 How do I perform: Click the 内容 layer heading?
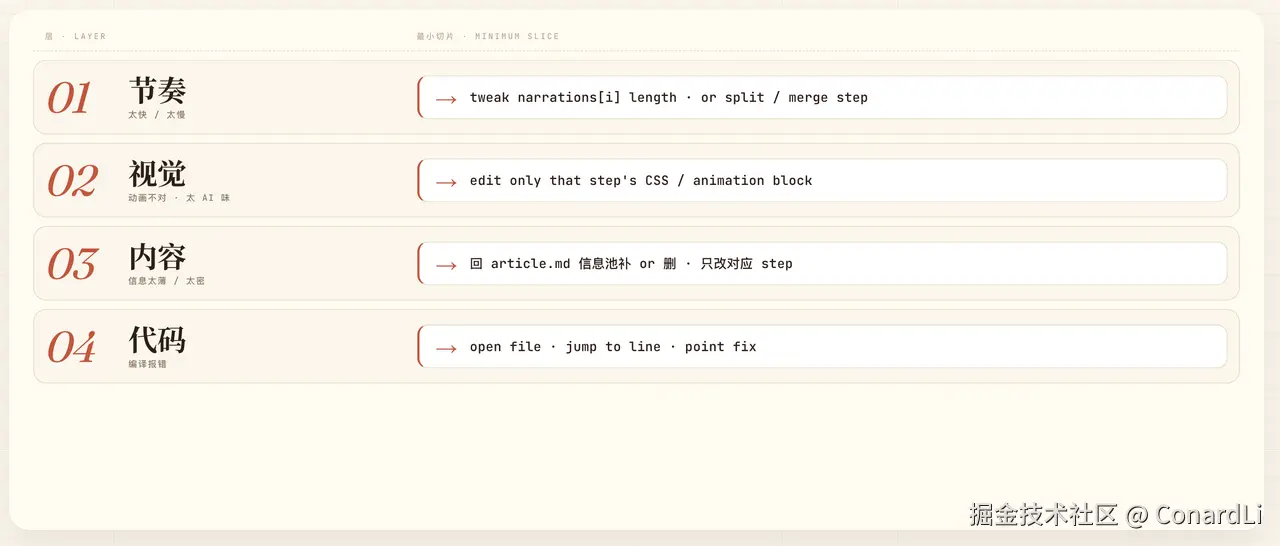157,257
